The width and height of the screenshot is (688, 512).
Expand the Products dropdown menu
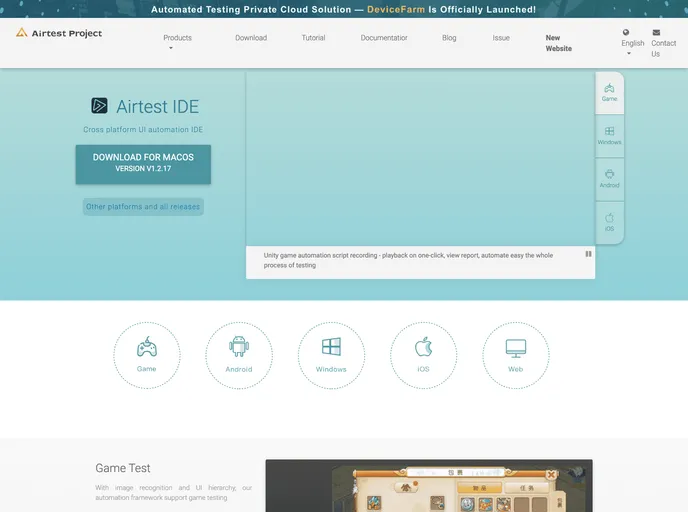tap(177, 41)
